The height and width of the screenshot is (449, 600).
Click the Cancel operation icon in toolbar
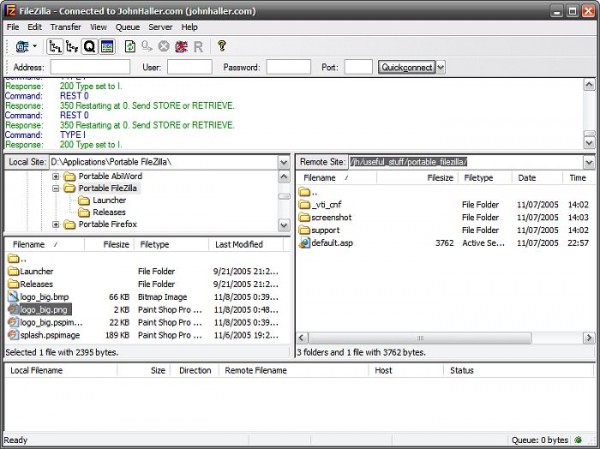pos(164,46)
